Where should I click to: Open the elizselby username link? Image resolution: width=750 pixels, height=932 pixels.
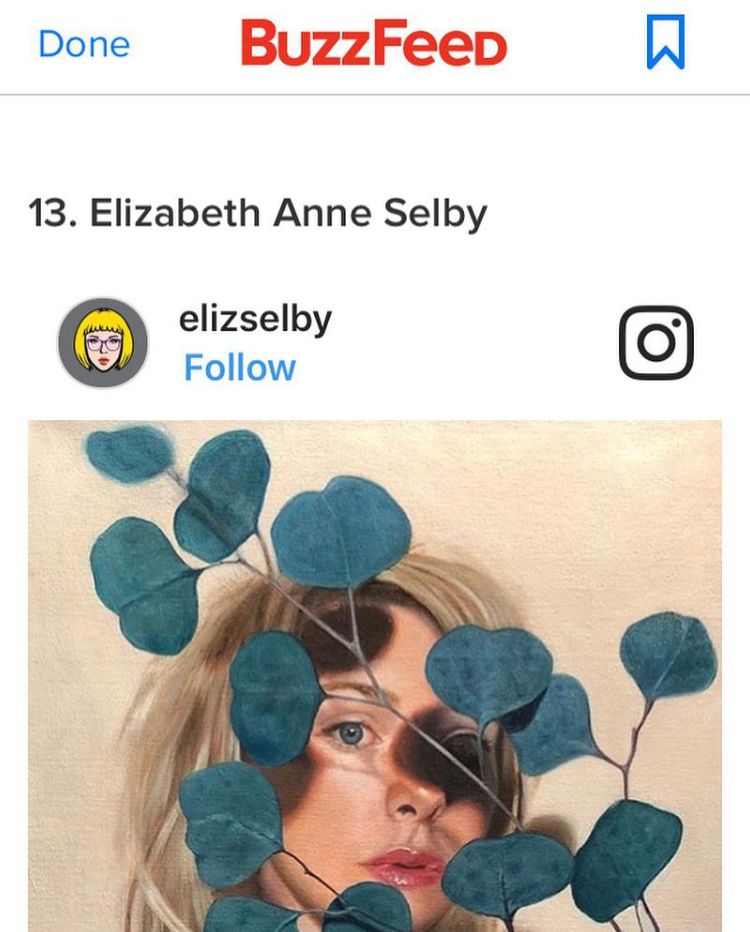255,320
